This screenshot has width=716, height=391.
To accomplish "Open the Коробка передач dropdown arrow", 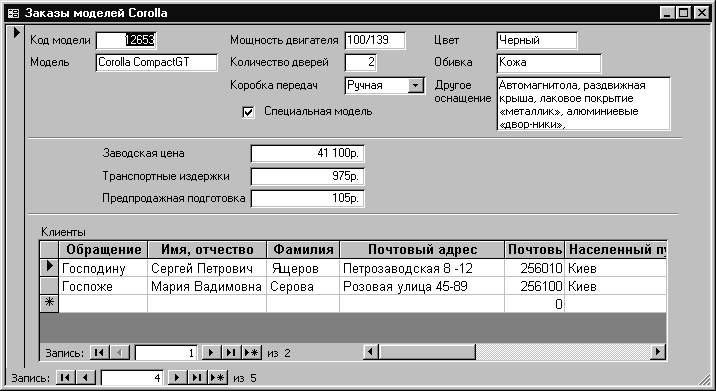I will tap(416, 85).
